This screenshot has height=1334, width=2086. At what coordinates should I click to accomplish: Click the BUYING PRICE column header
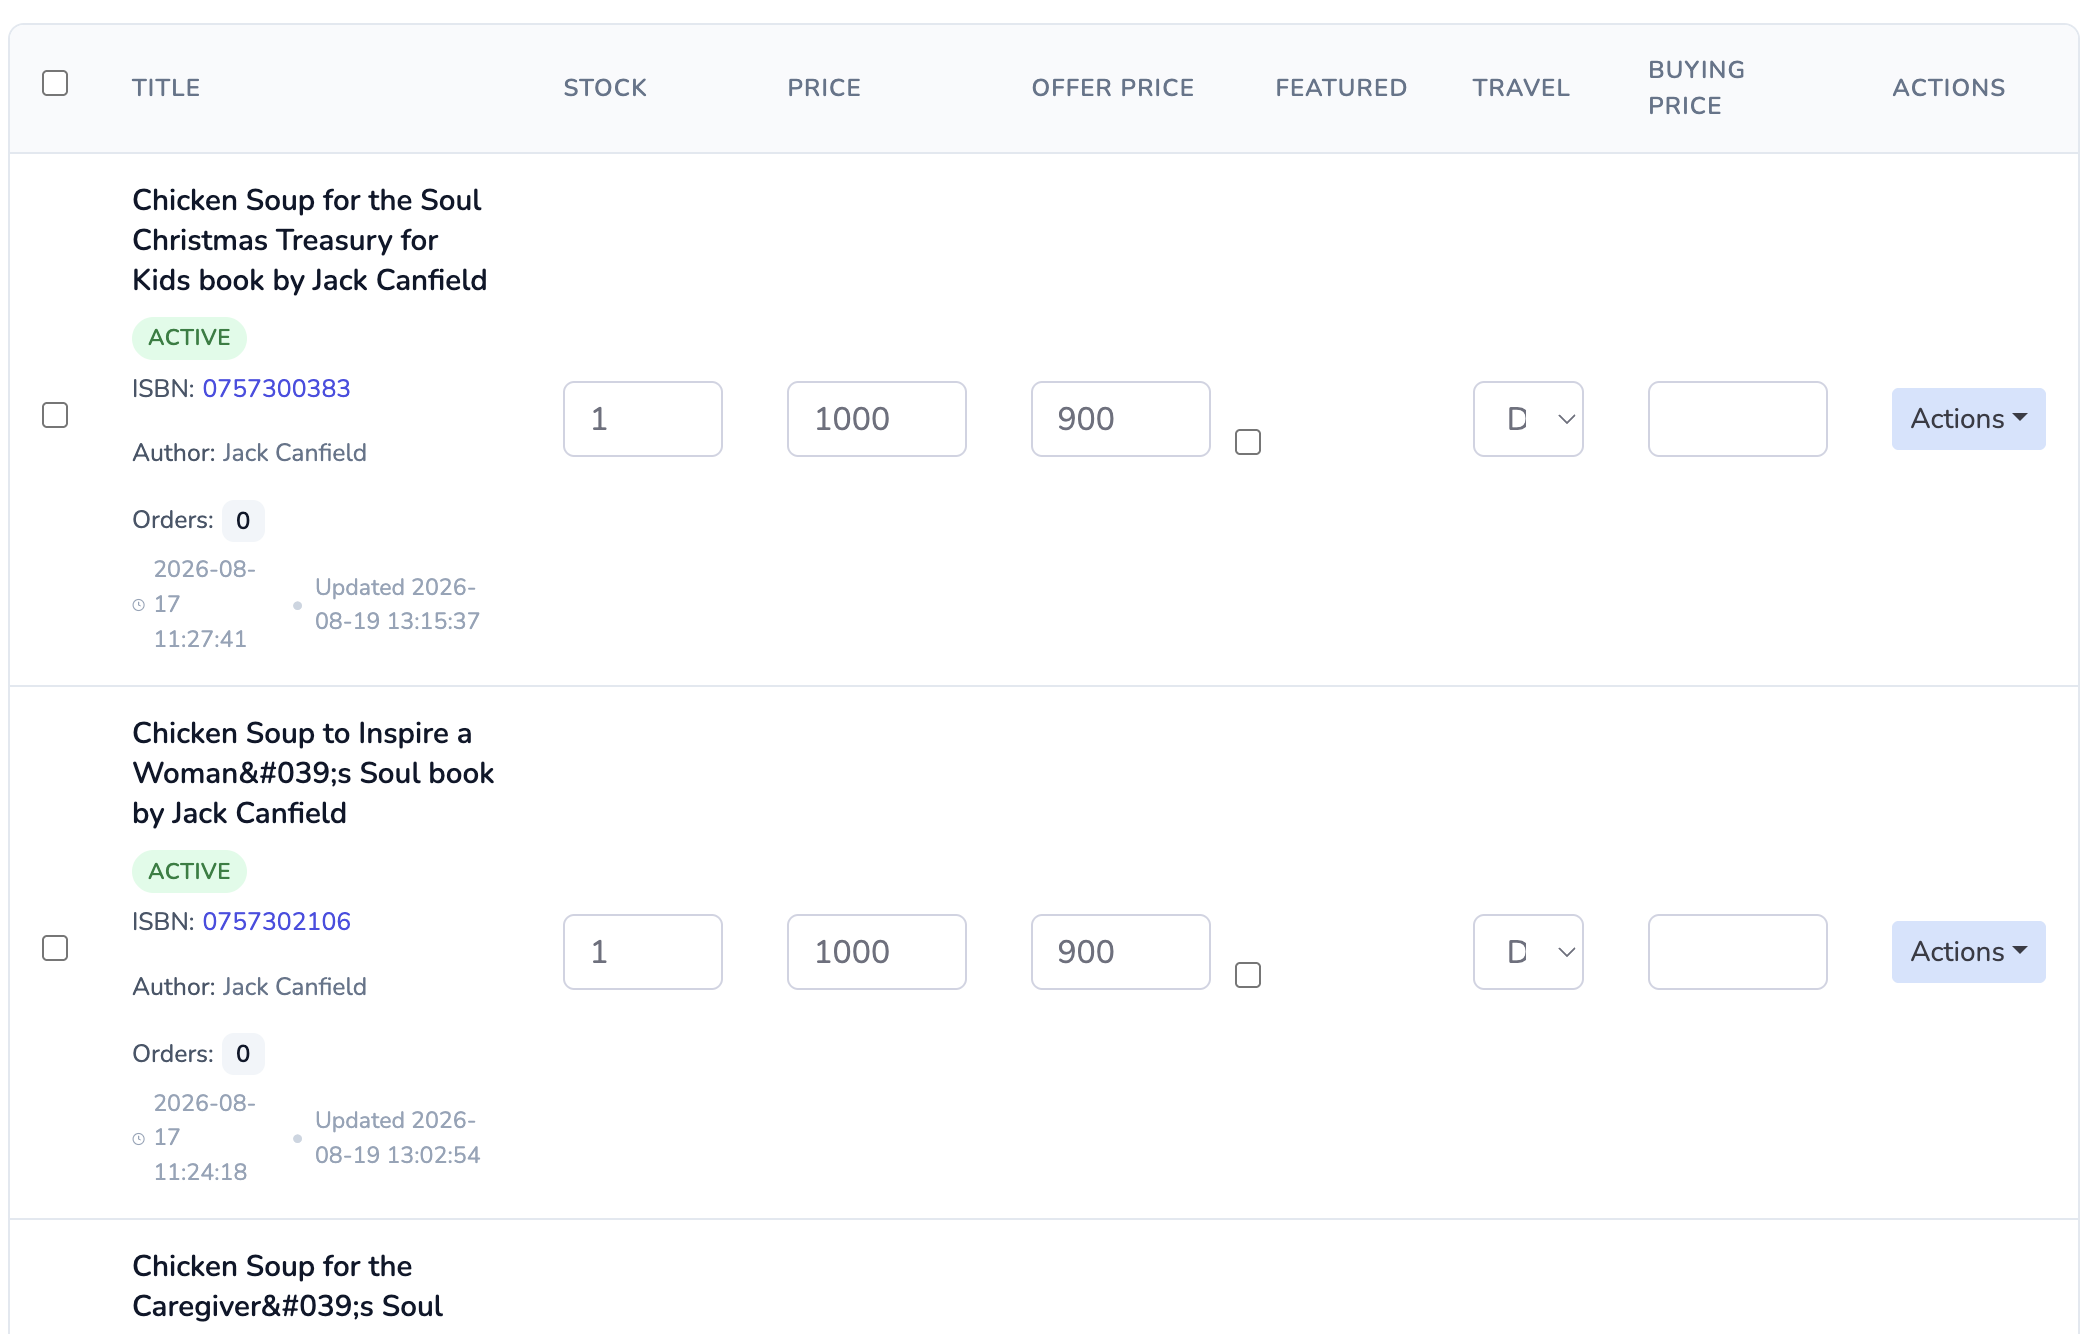[x=1697, y=88]
